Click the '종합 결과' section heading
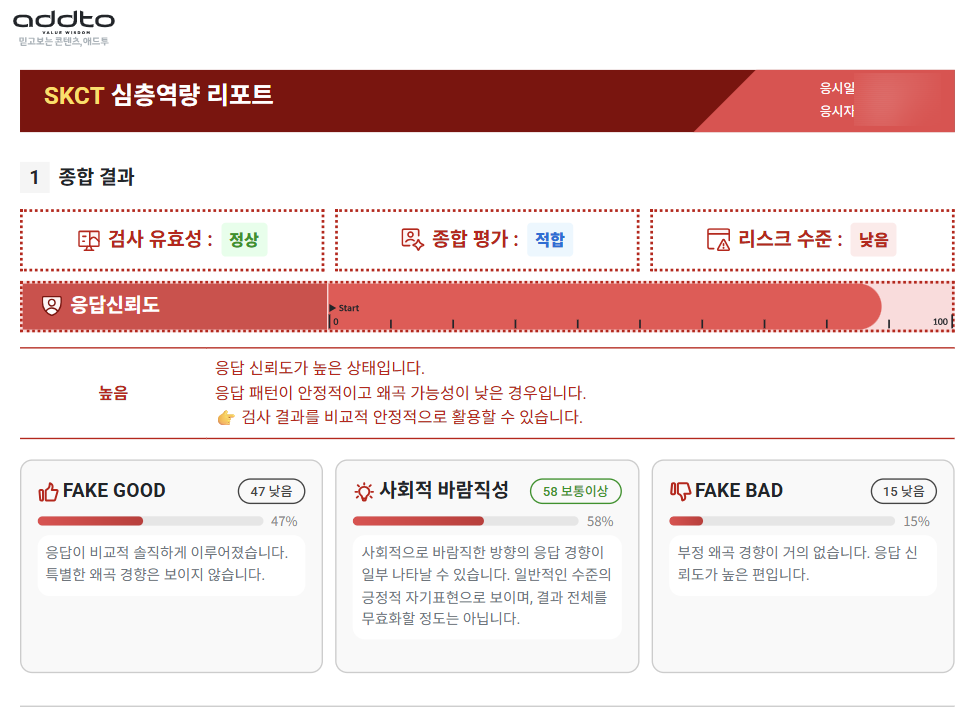This screenshot has width=971, height=708. (x=96, y=177)
